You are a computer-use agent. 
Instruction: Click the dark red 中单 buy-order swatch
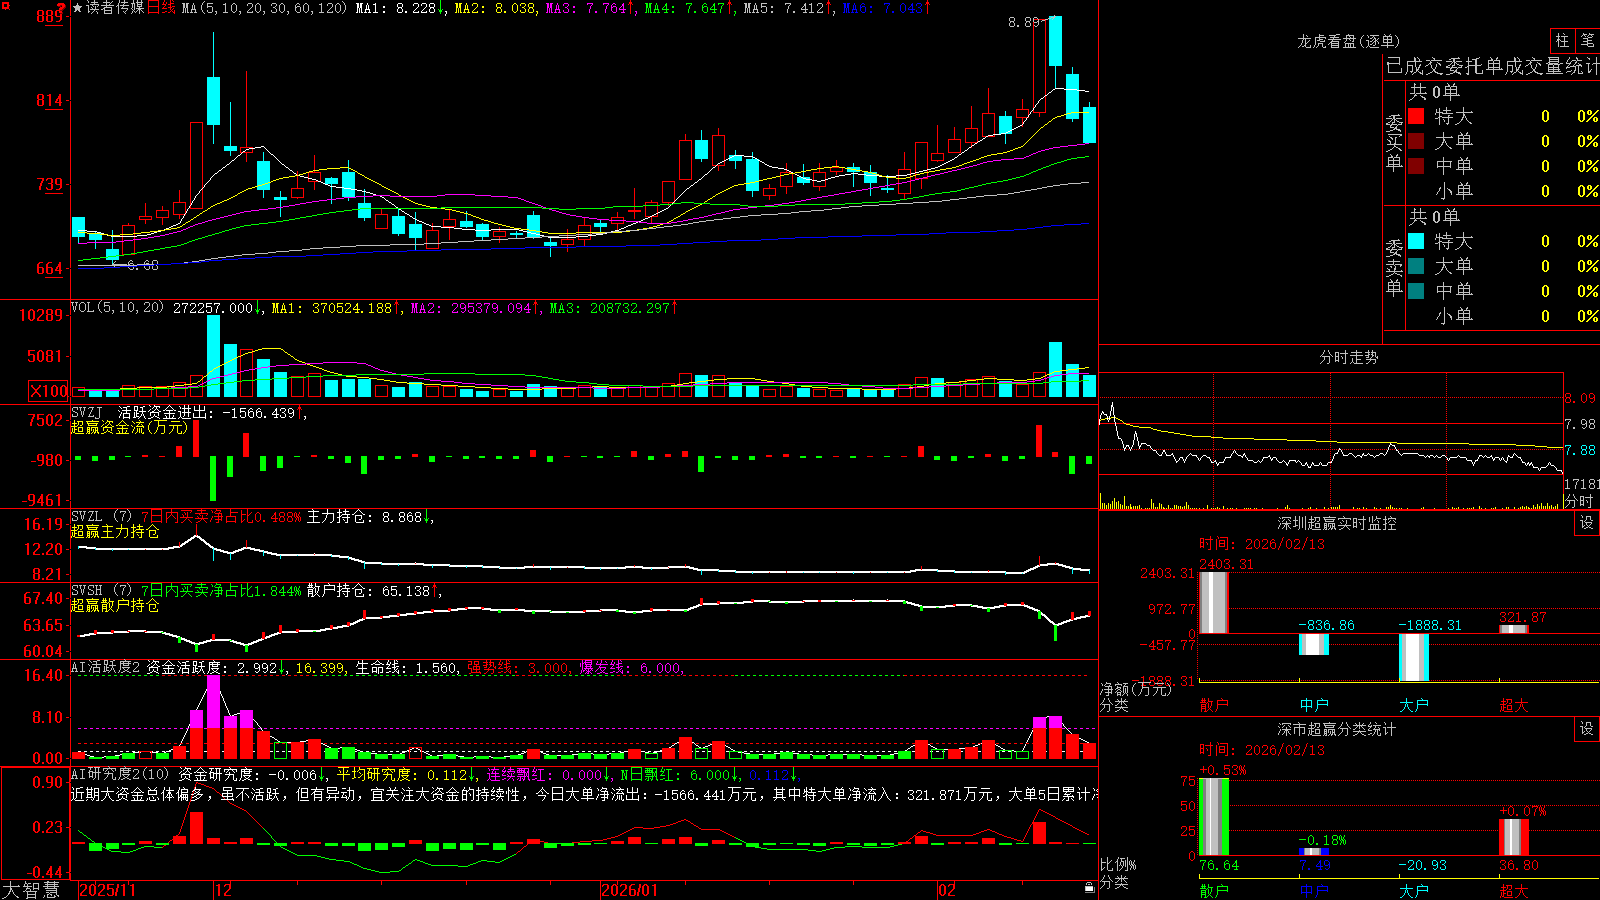(1416, 166)
